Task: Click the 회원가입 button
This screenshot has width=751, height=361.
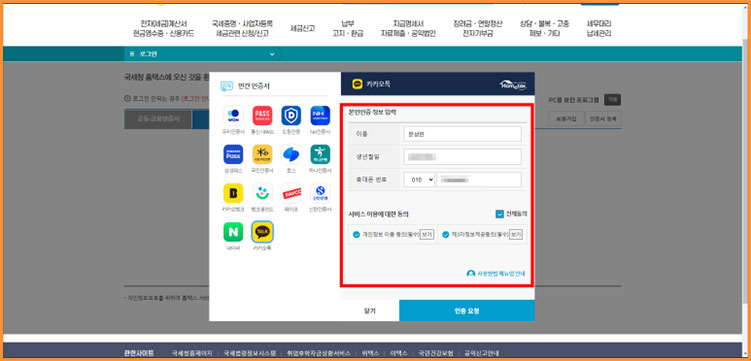Action: pyautogui.click(x=566, y=118)
